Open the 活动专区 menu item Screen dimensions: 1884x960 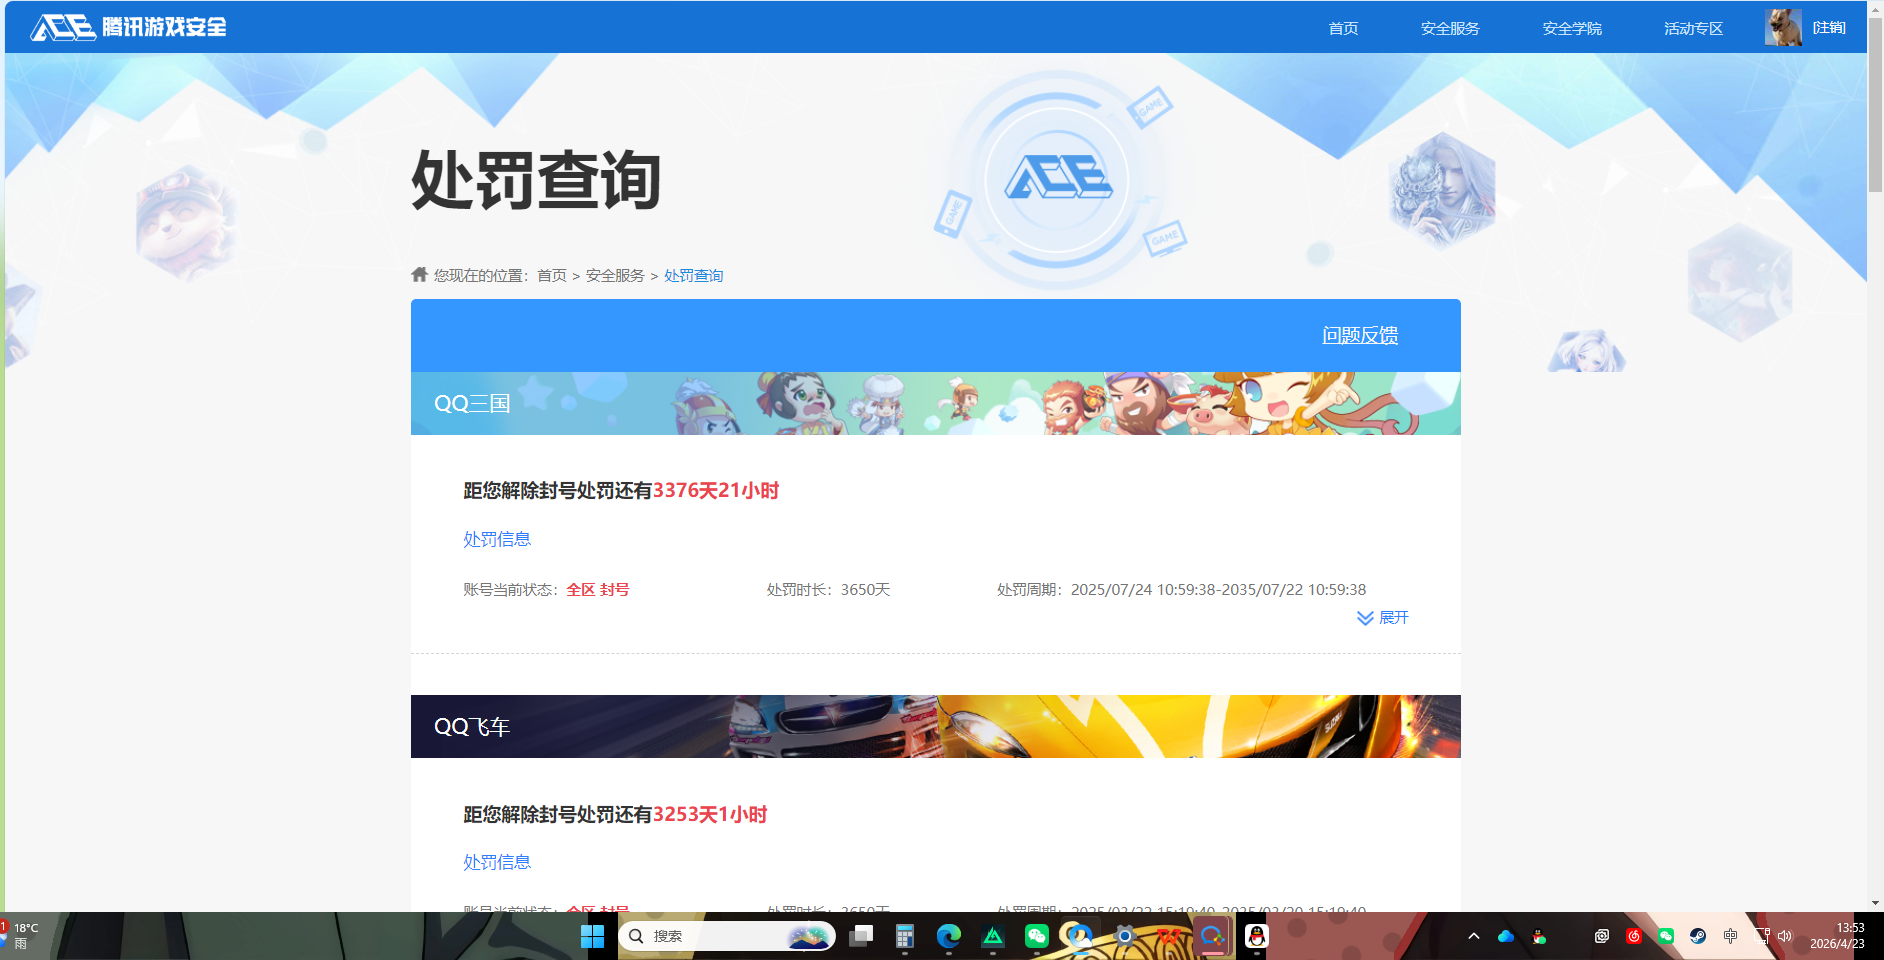pyautogui.click(x=1691, y=27)
